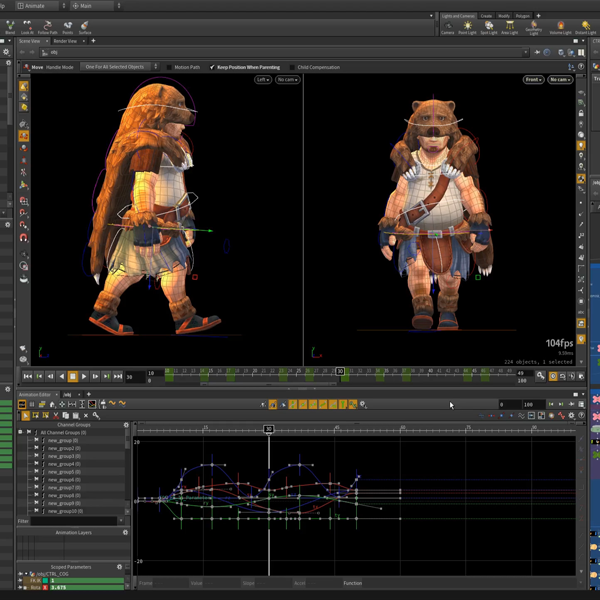The width and height of the screenshot is (600, 600).
Task: Open the Front viewport view dropdown
Action: point(534,79)
